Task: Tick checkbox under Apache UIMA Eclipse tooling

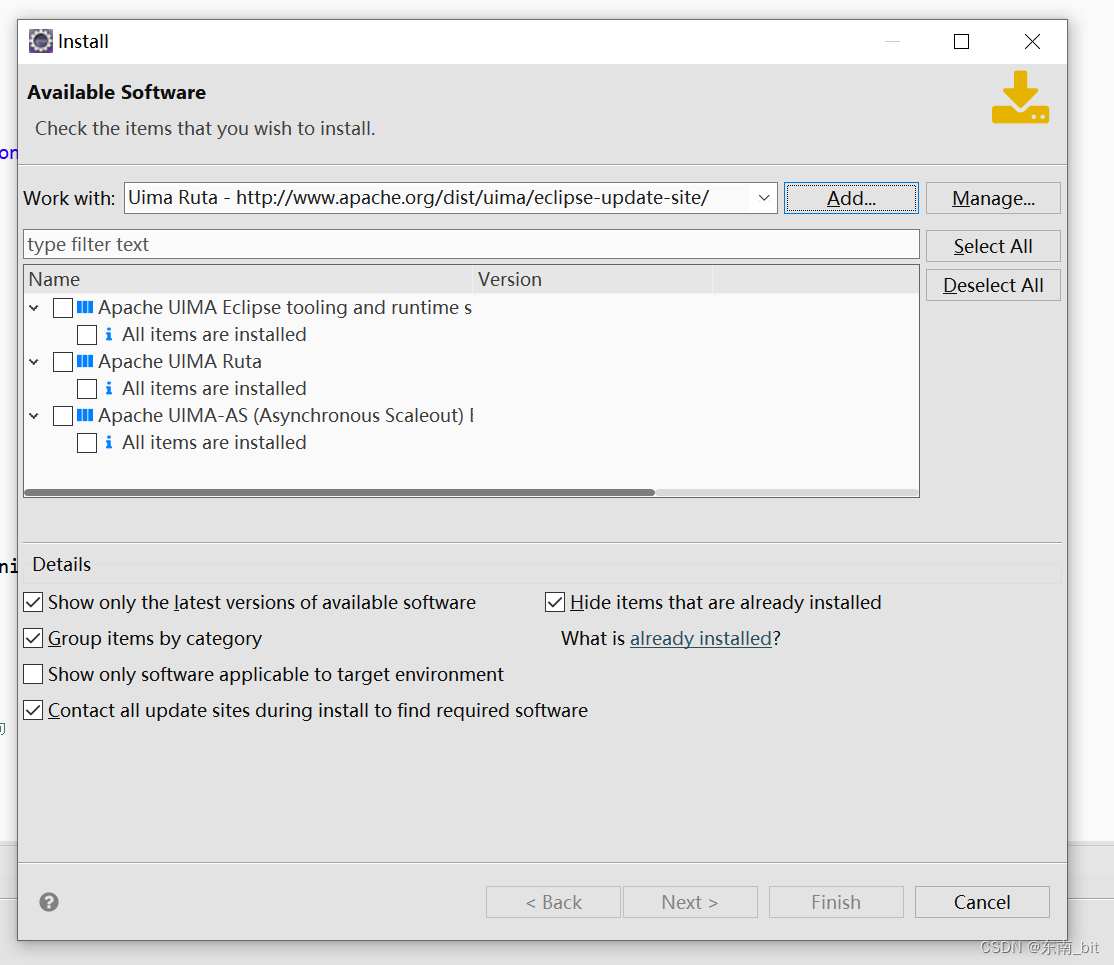Action: tap(87, 335)
